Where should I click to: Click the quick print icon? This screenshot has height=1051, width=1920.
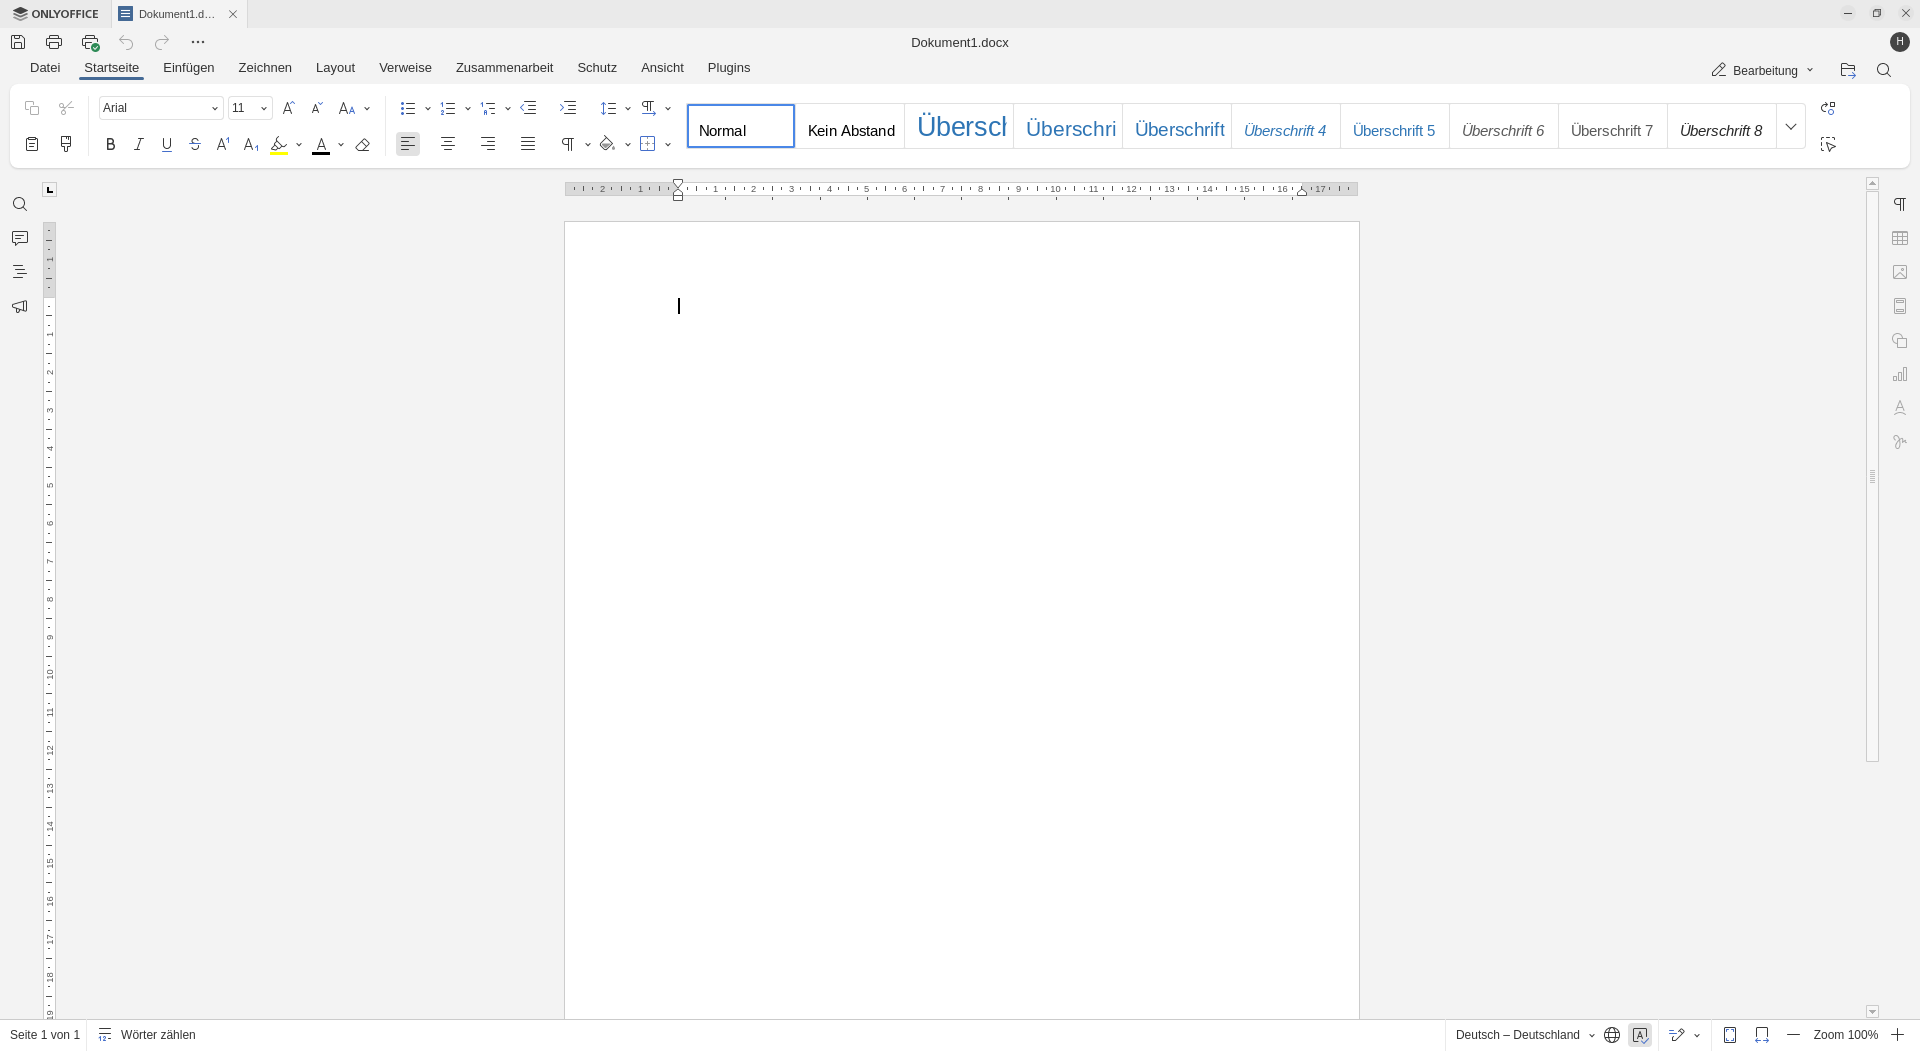pyautogui.click(x=90, y=42)
